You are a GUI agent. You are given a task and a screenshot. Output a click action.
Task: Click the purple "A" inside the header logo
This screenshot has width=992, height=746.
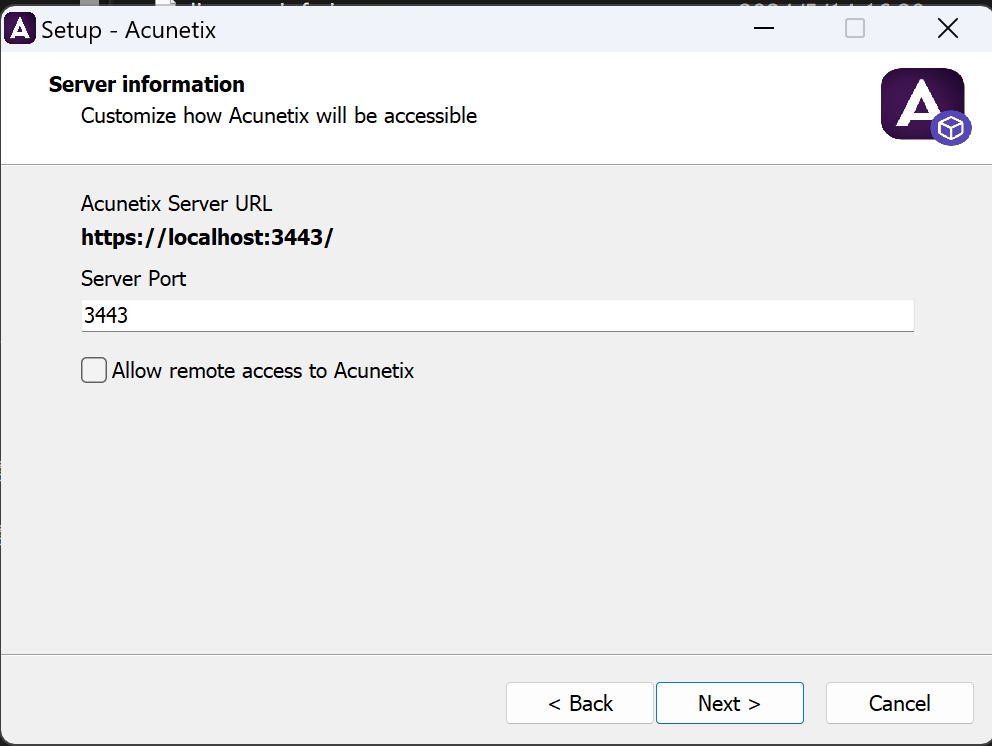coord(917,99)
